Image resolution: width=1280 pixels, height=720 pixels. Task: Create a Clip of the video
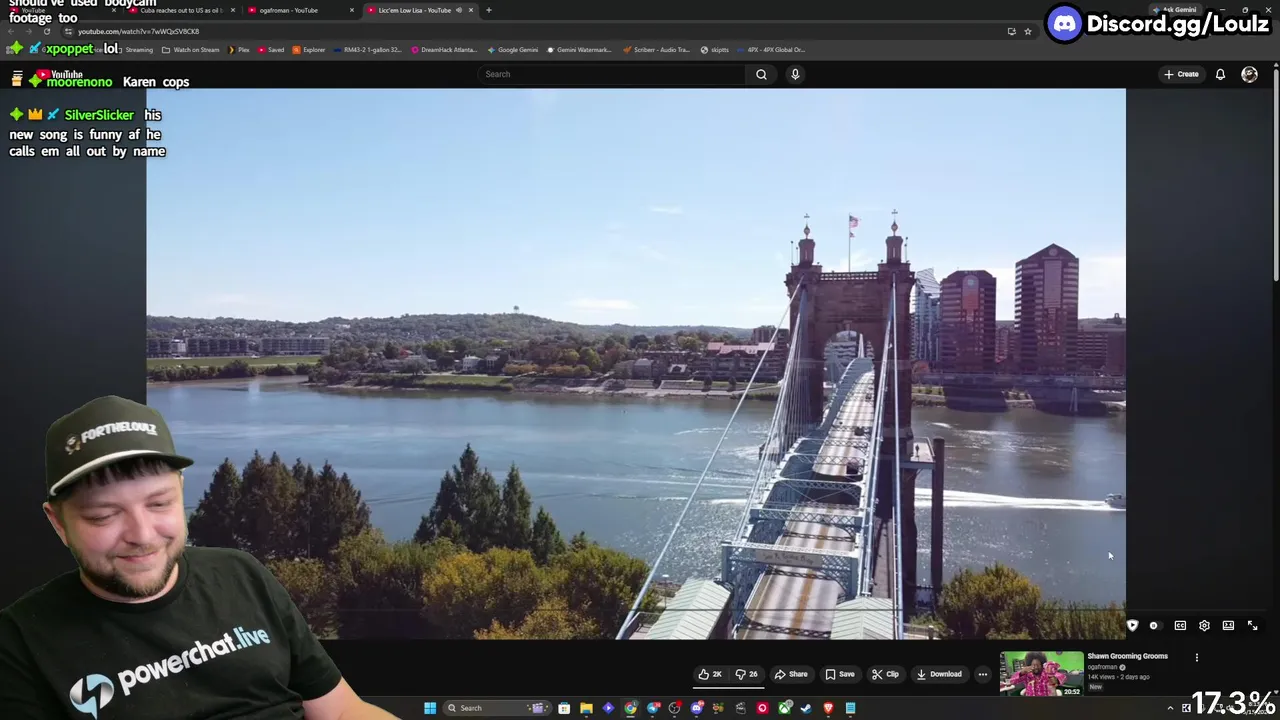pos(885,674)
